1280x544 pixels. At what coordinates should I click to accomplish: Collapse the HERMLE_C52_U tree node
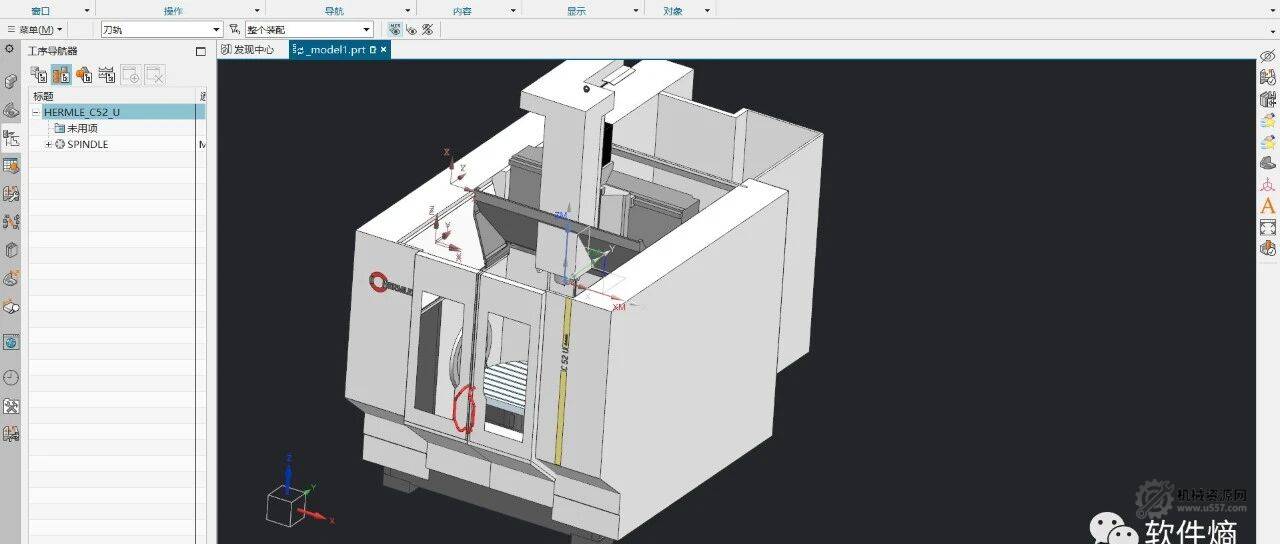pyautogui.click(x=36, y=113)
